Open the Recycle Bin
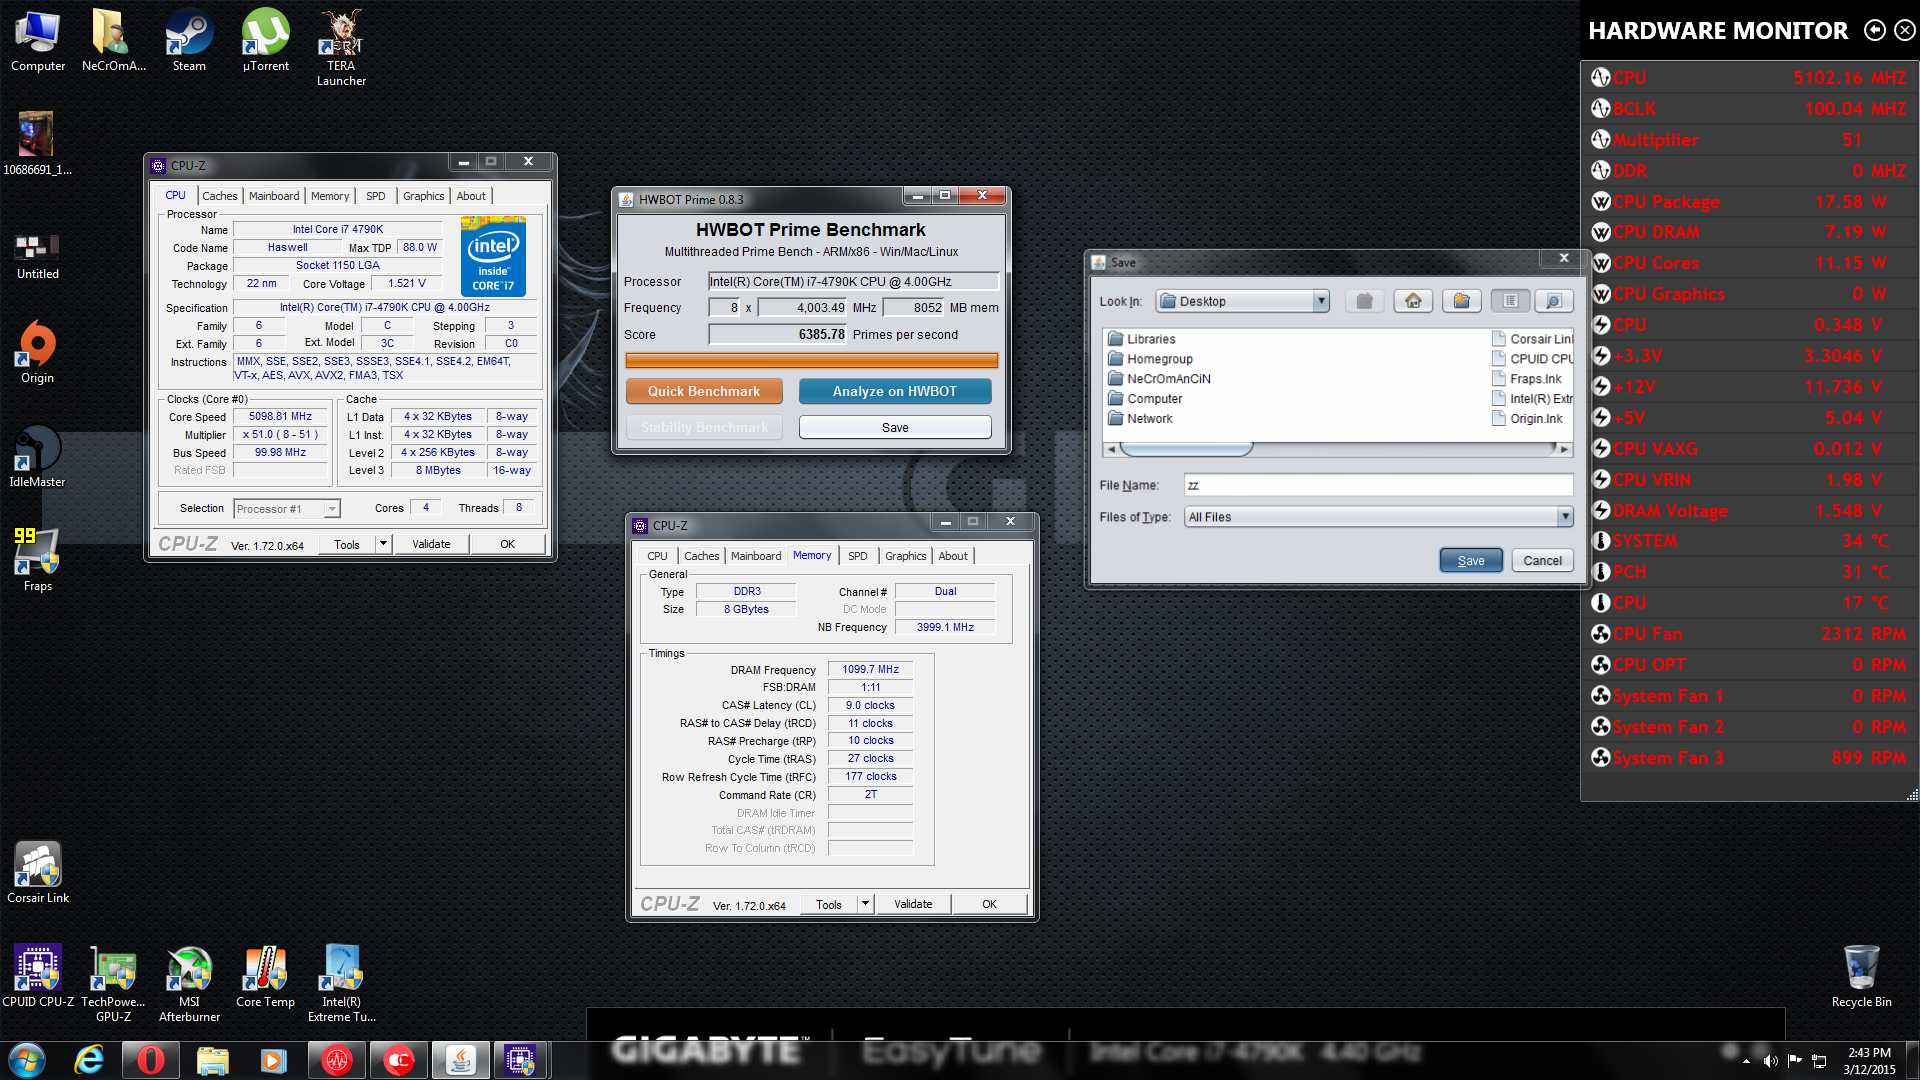 (1861, 976)
